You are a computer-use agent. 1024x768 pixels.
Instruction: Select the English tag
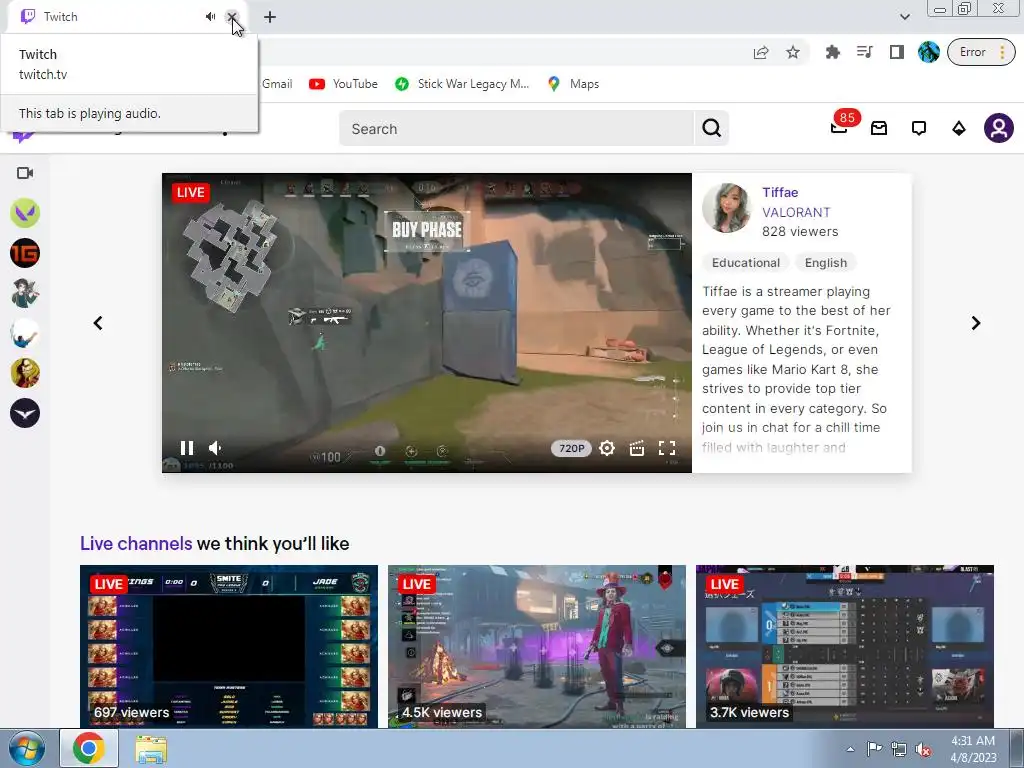pos(825,263)
